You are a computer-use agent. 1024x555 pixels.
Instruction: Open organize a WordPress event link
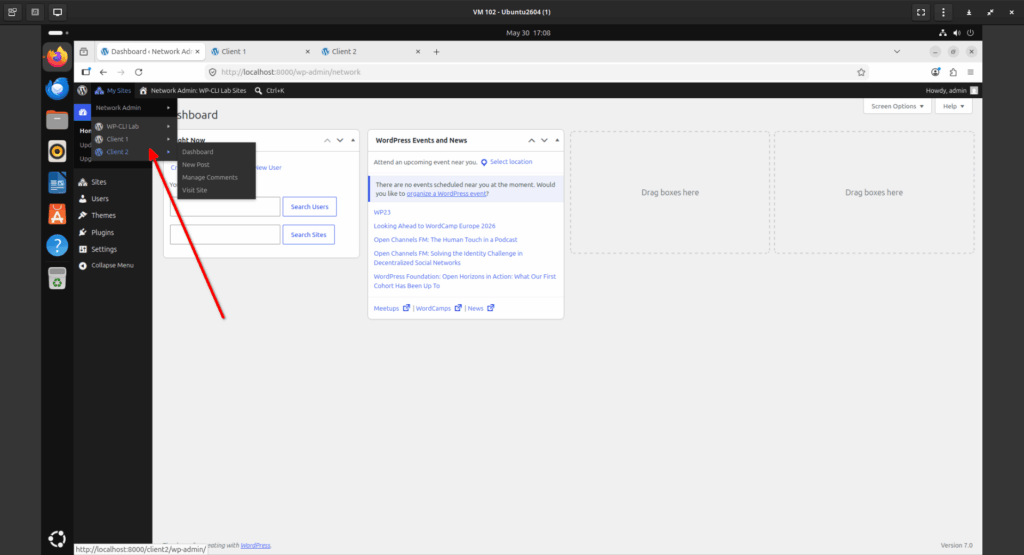tap(446, 194)
